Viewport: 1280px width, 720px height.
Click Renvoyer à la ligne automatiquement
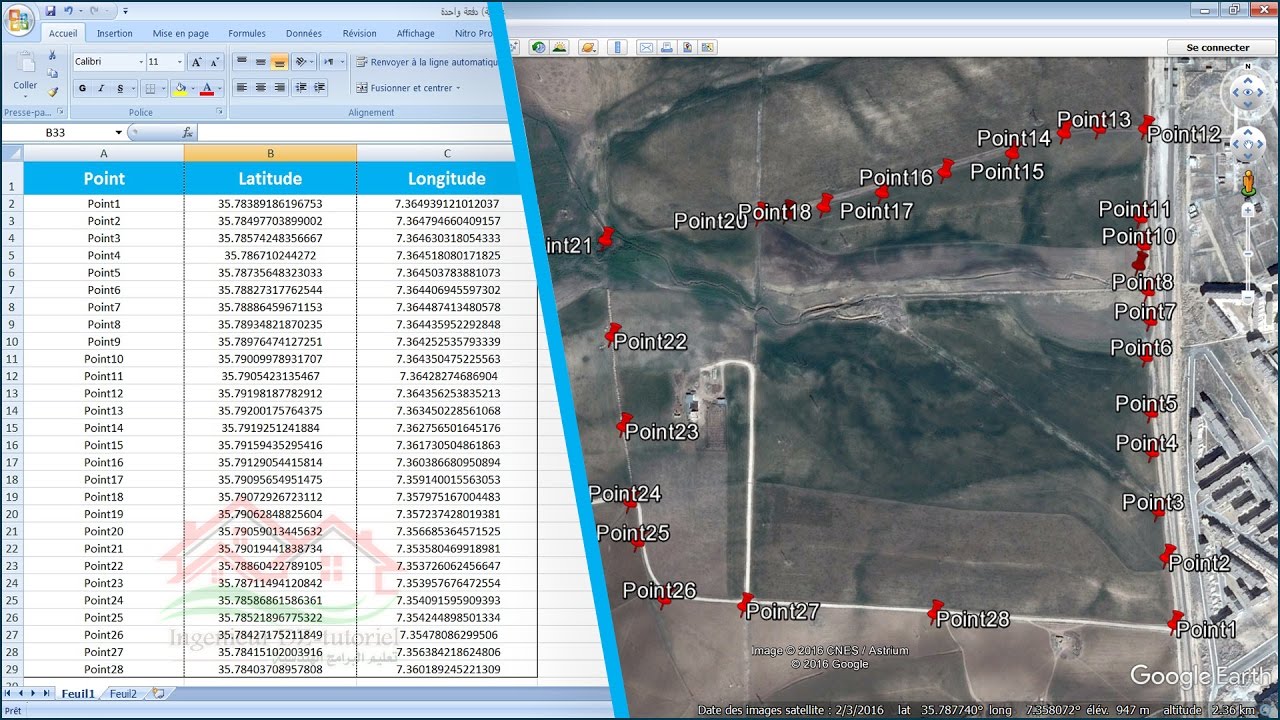427,62
